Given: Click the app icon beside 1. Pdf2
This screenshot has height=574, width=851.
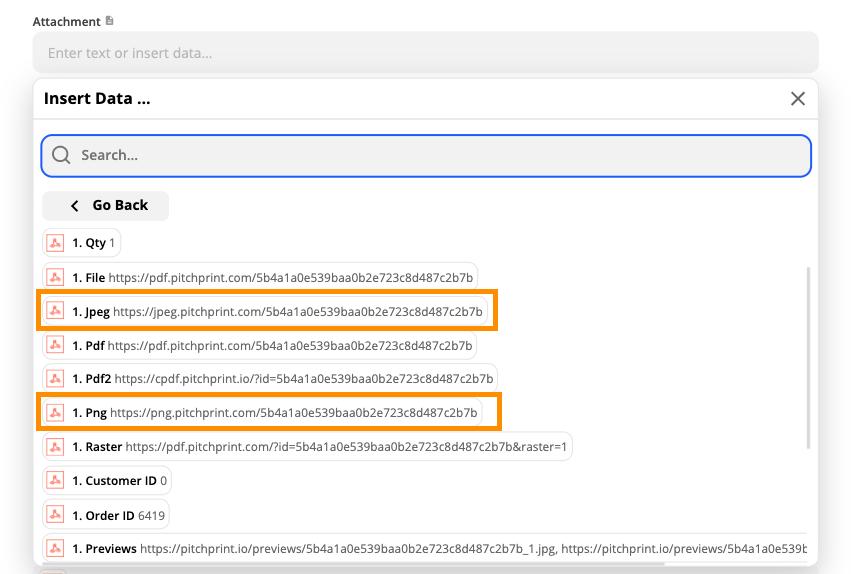Looking at the screenshot, I should [55, 378].
